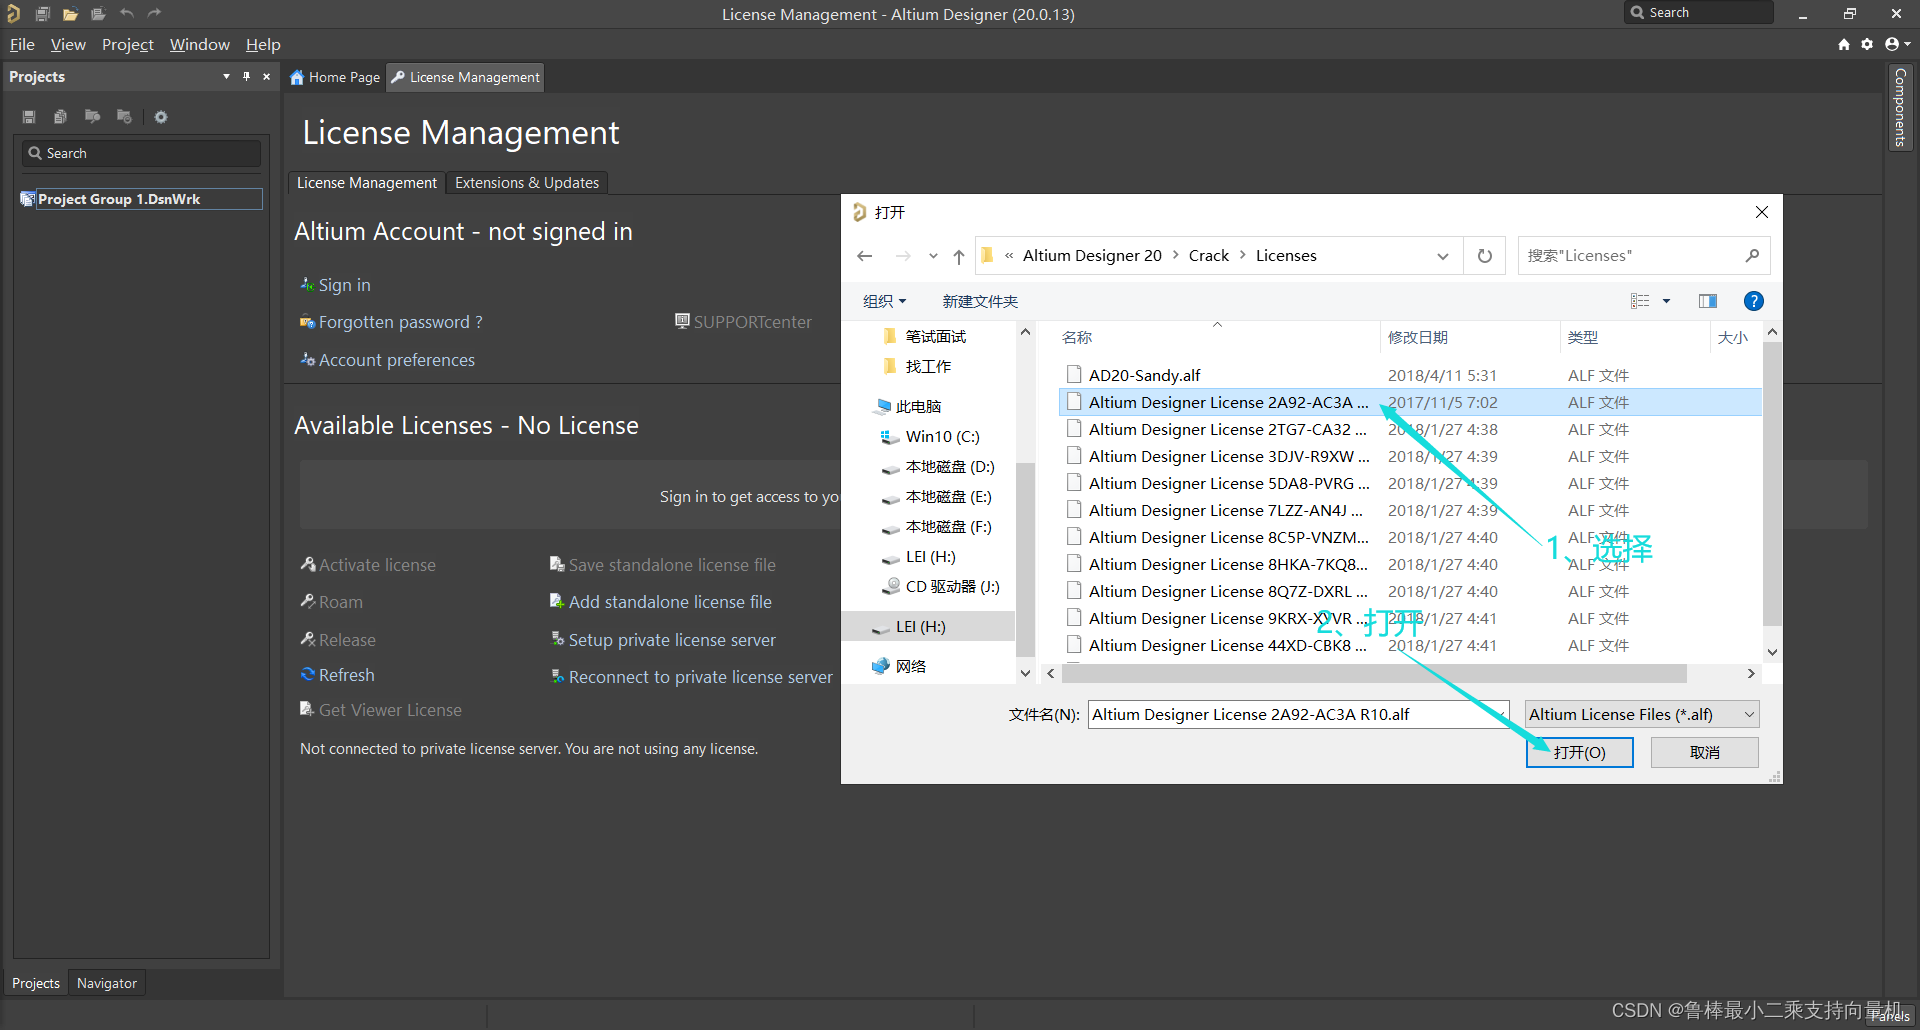Pin the Projects panel using pin icon
Viewport: 1920px width, 1030px height.
(246, 77)
